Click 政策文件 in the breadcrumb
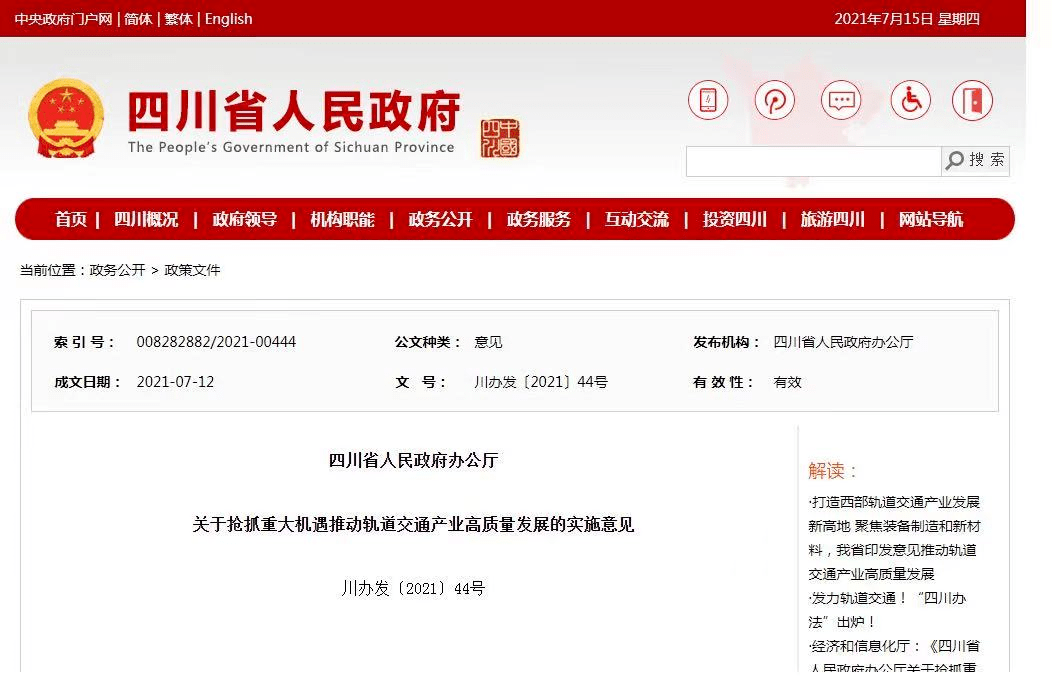The height and width of the screenshot is (680, 1052). click(x=192, y=270)
